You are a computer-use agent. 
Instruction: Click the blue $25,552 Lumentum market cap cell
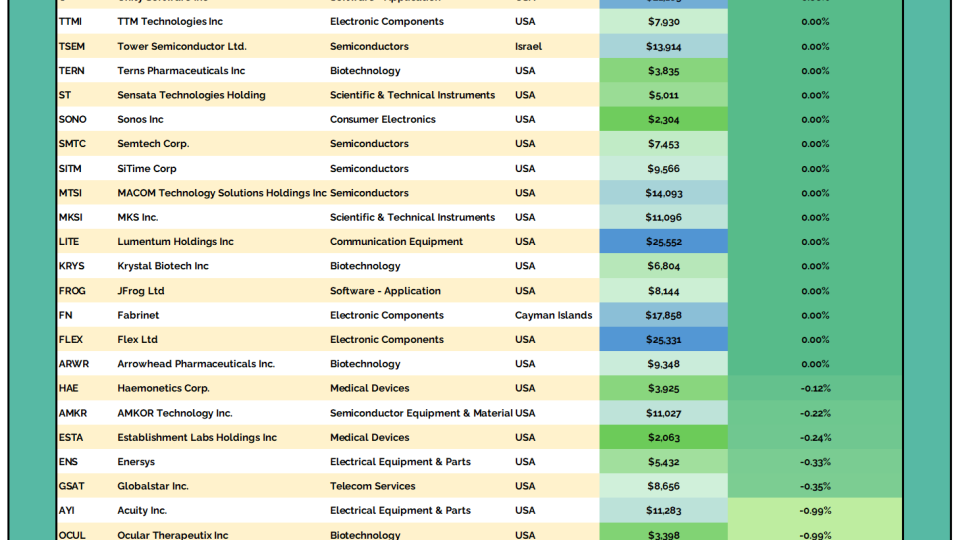pyautogui.click(x=663, y=242)
